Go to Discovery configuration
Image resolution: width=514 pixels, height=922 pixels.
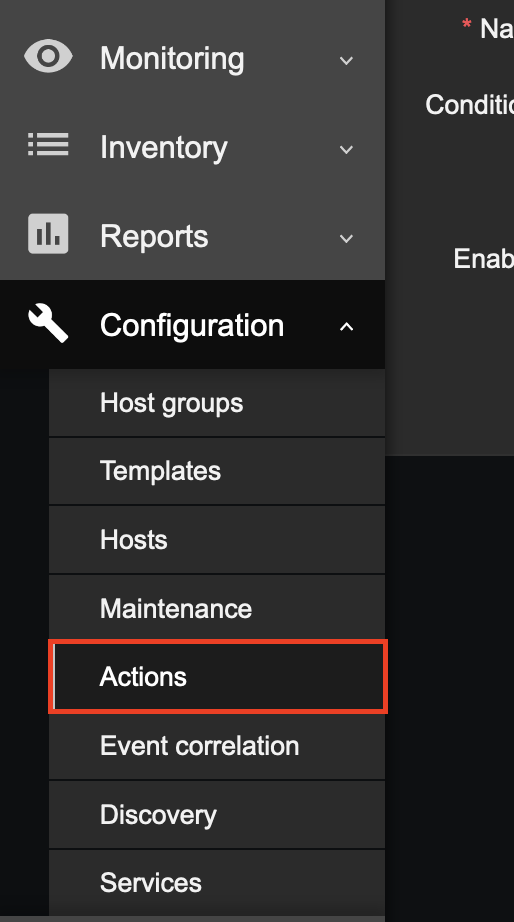click(217, 814)
